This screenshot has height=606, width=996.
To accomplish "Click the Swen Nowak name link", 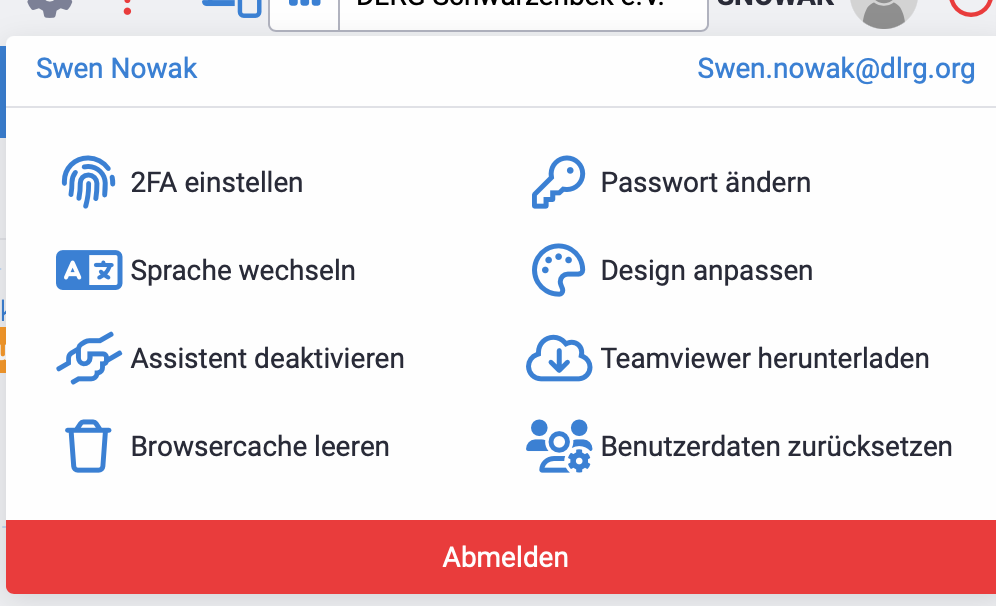I will point(117,69).
